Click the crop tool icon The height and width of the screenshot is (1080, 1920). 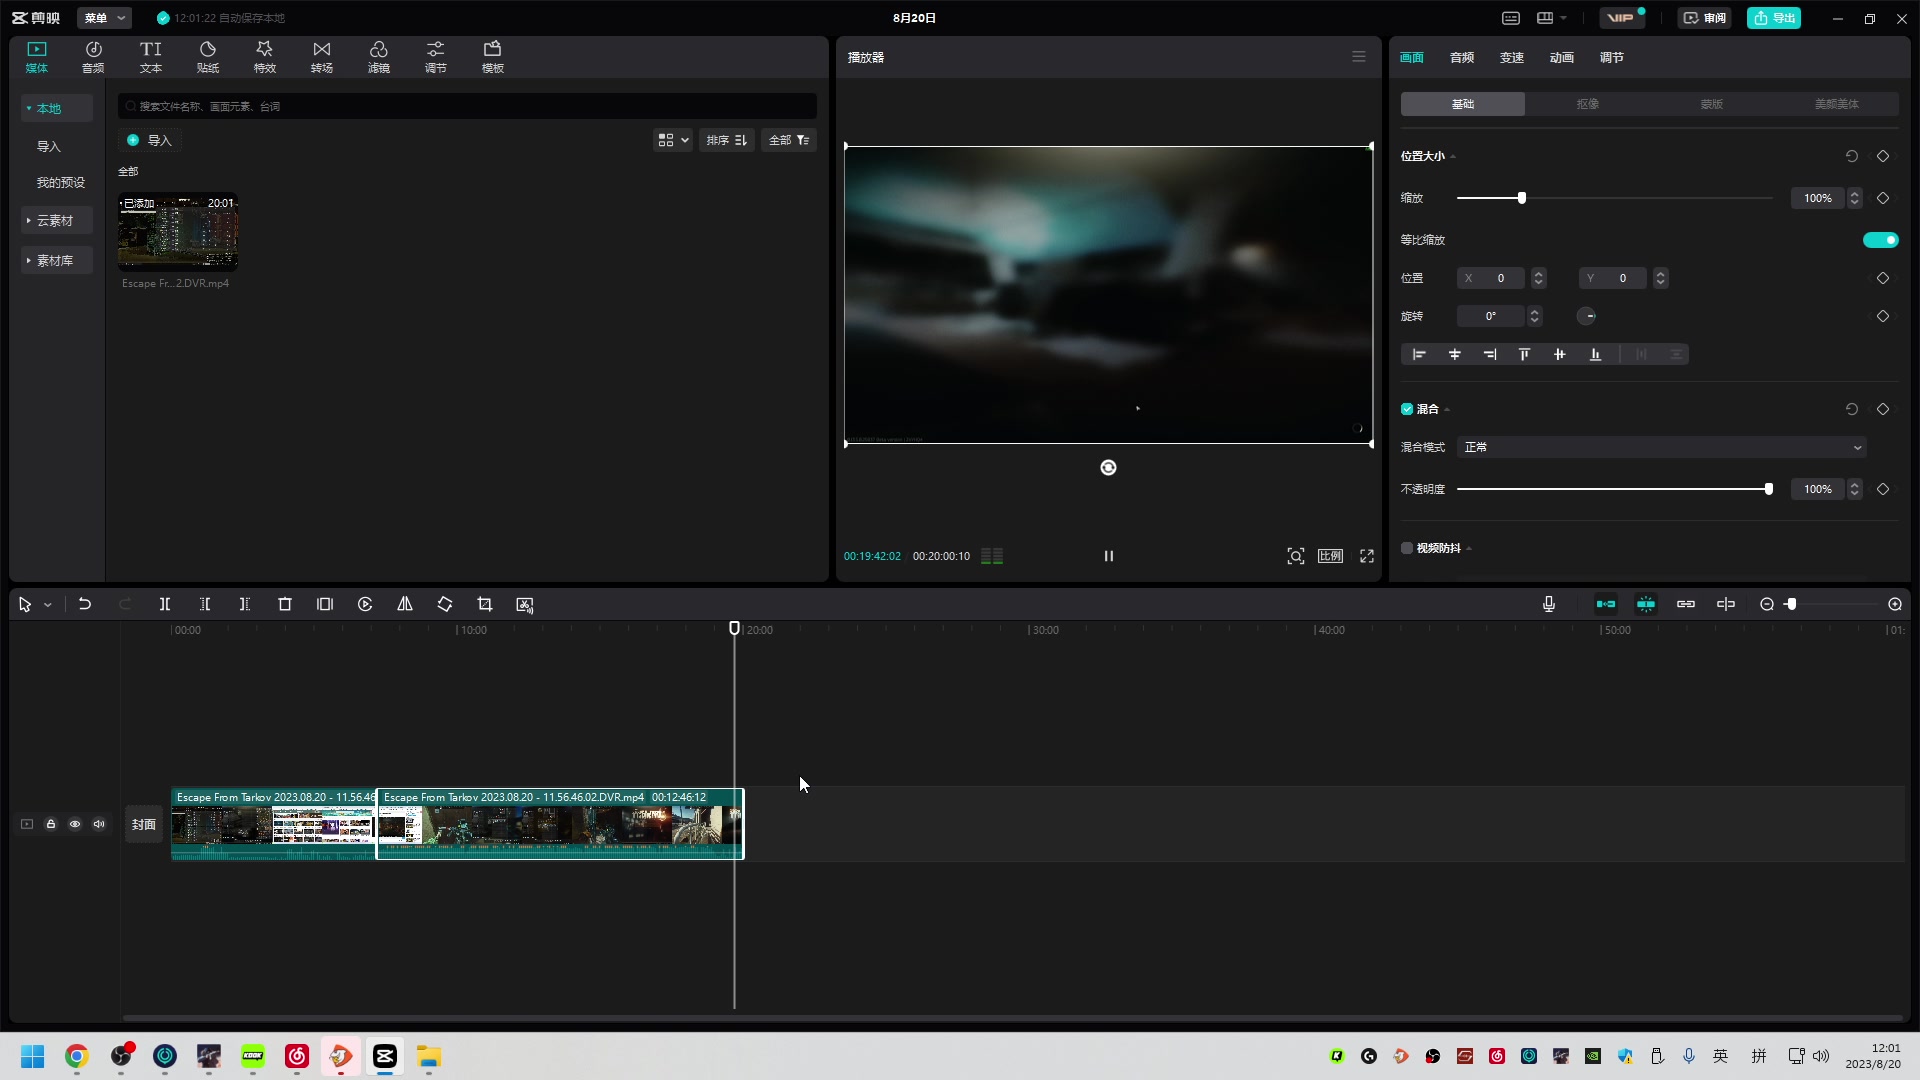[485, 604]
